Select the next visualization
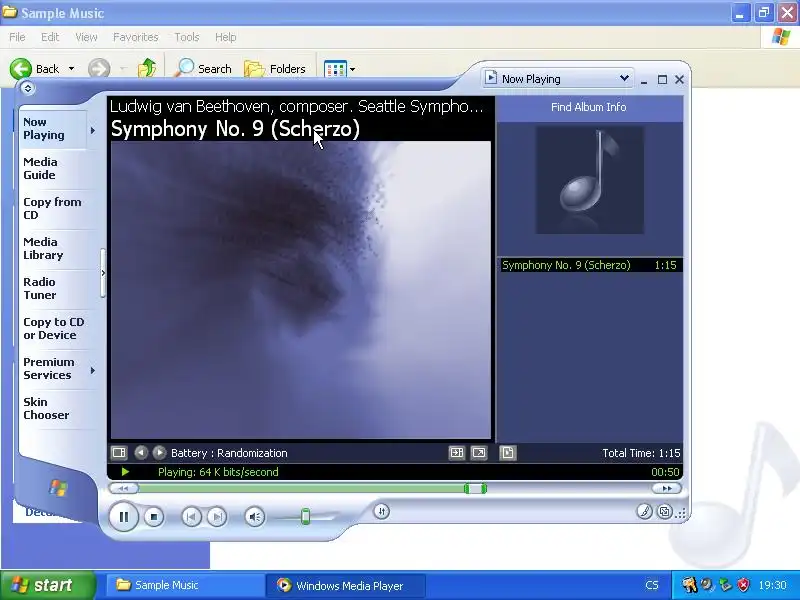Image resolution: width=800 pixels, height=600 pixels. tap(159, 453)
